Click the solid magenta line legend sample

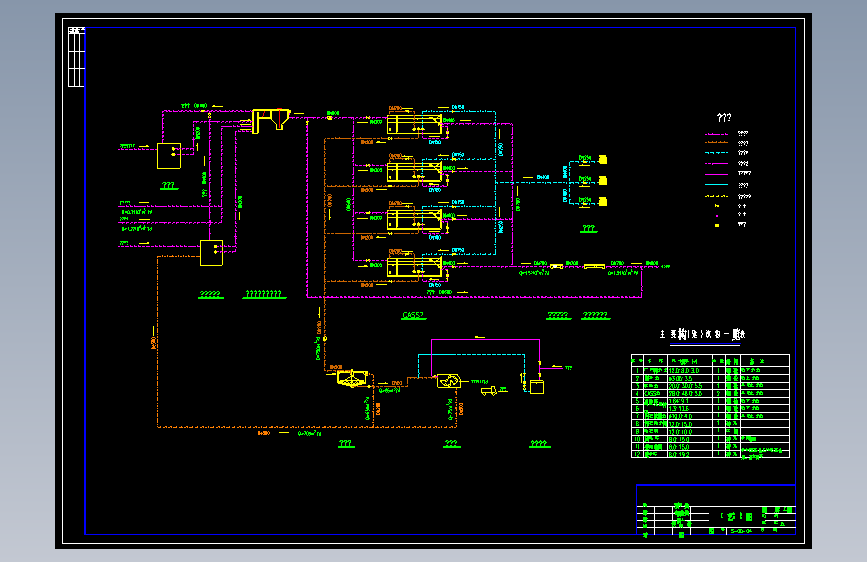tap(717, 174)
